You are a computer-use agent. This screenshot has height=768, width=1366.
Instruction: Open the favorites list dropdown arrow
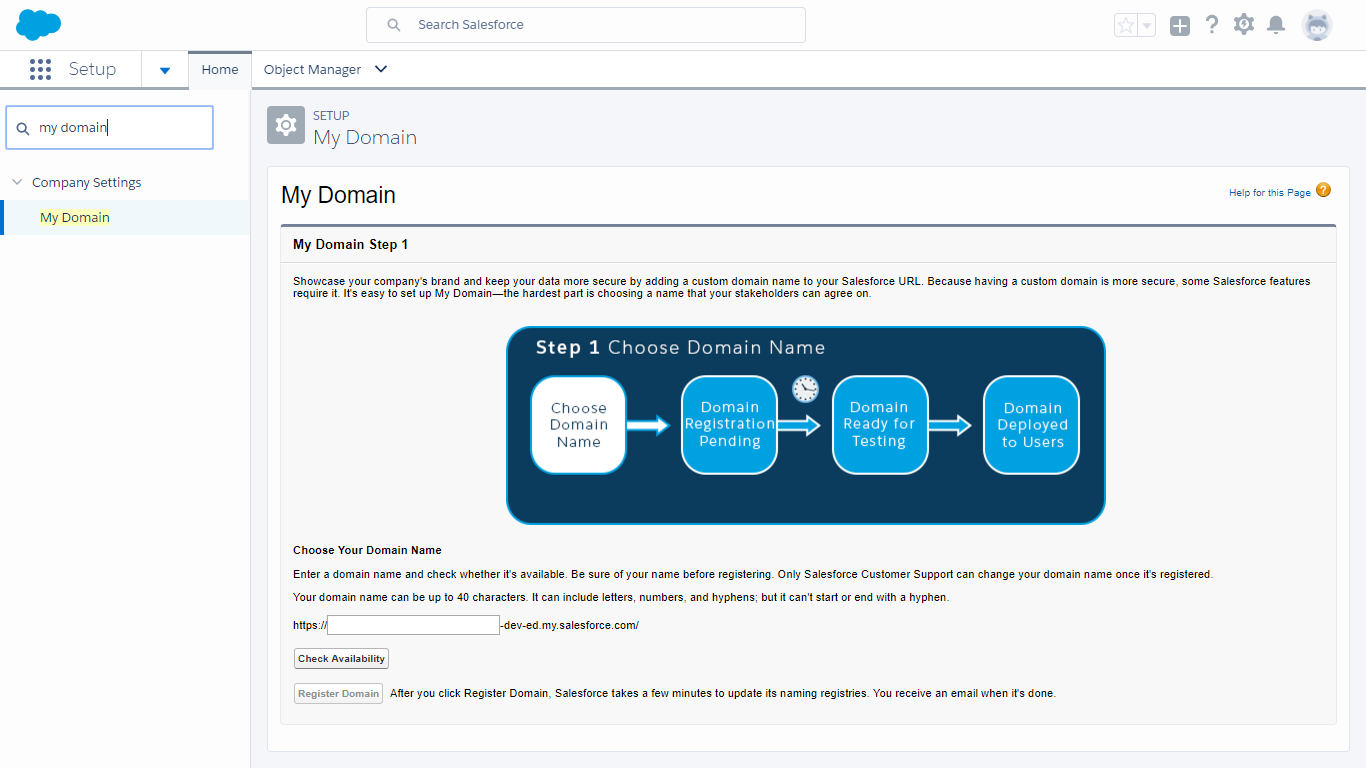point(1147,26)
